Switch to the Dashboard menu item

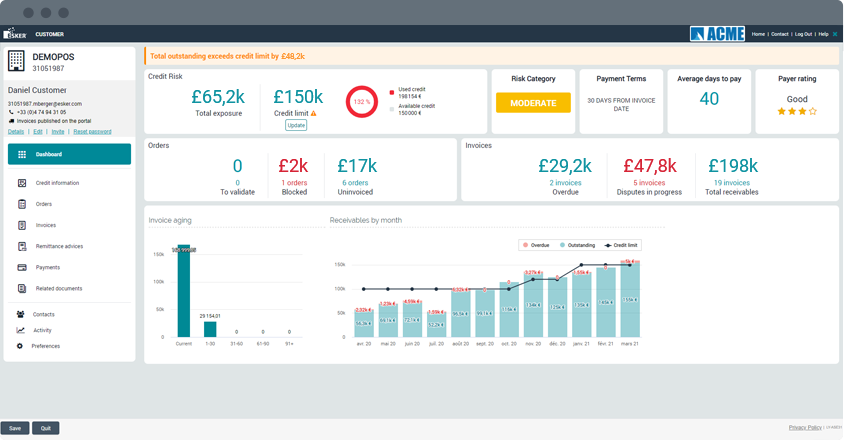tap(69, 154)
